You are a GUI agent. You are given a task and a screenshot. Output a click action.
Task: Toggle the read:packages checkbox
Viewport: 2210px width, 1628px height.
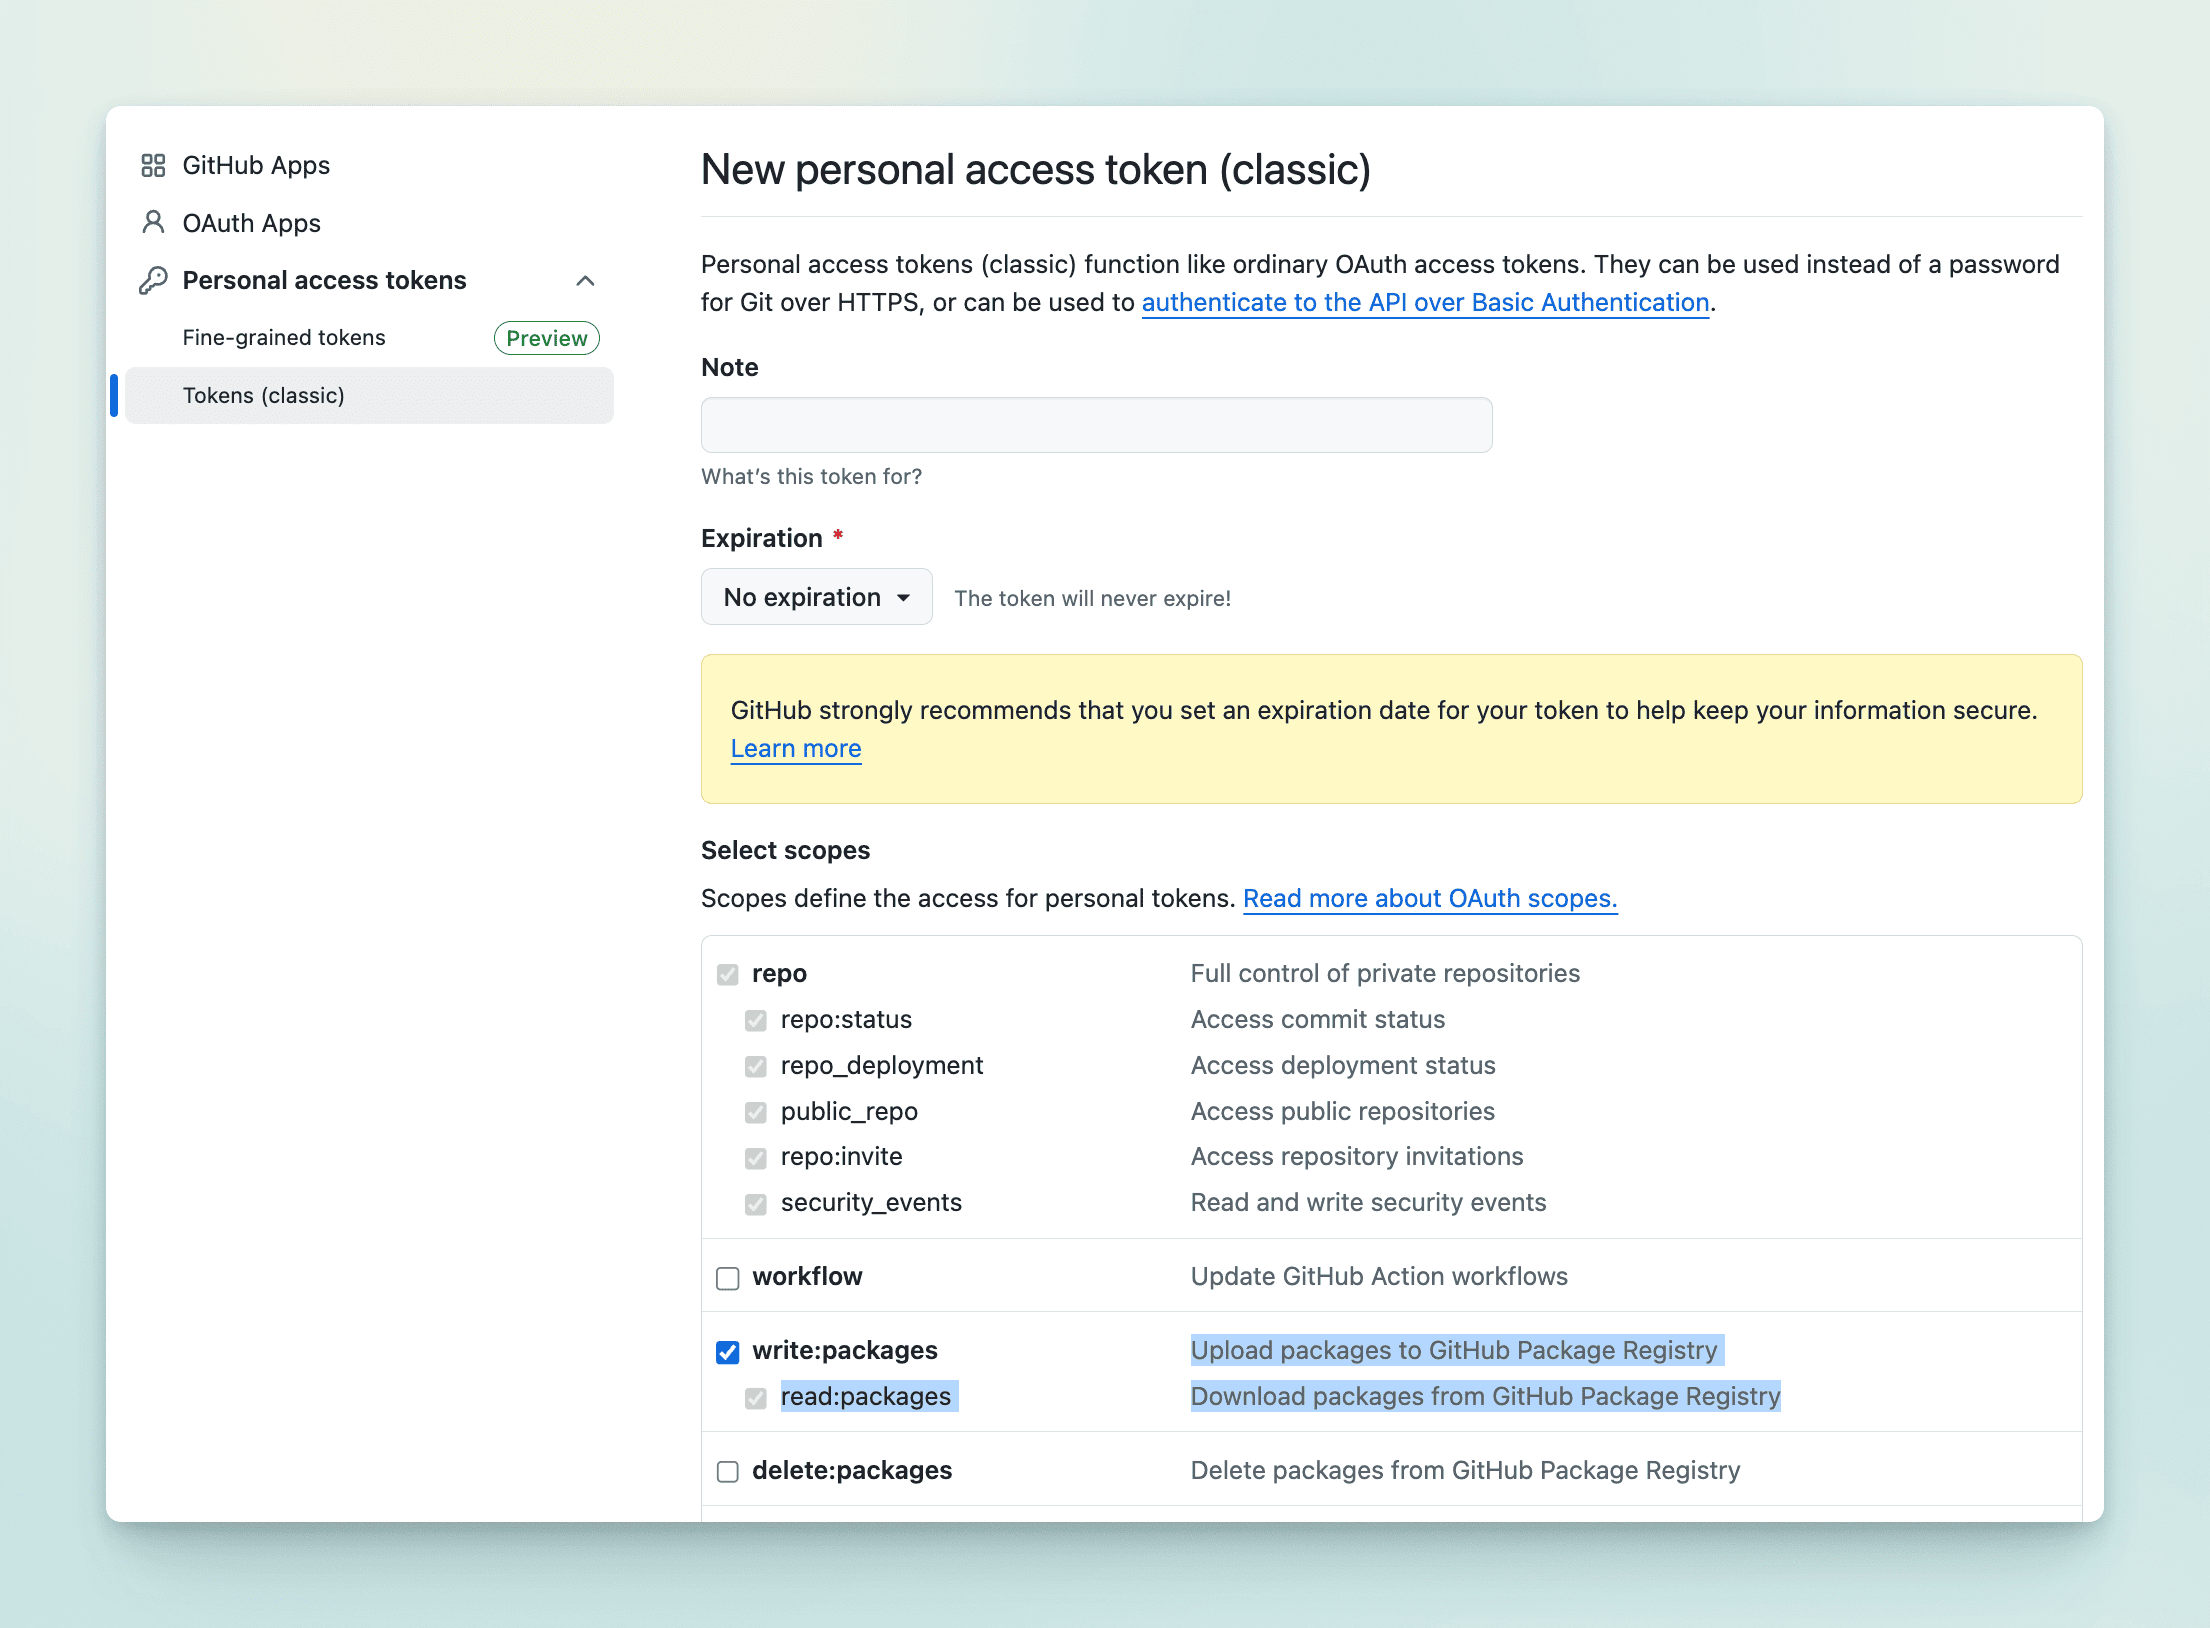point(756,1398)
